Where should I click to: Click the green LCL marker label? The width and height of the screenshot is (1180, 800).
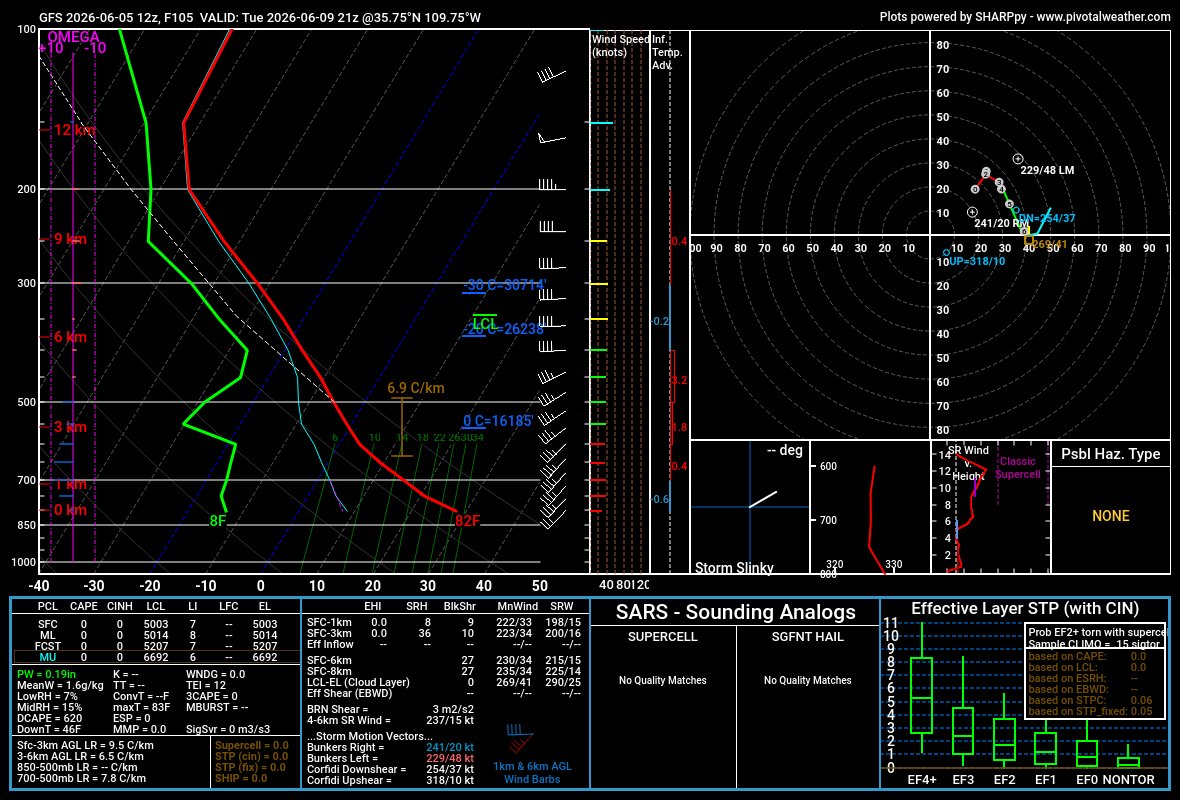[485, 324]
